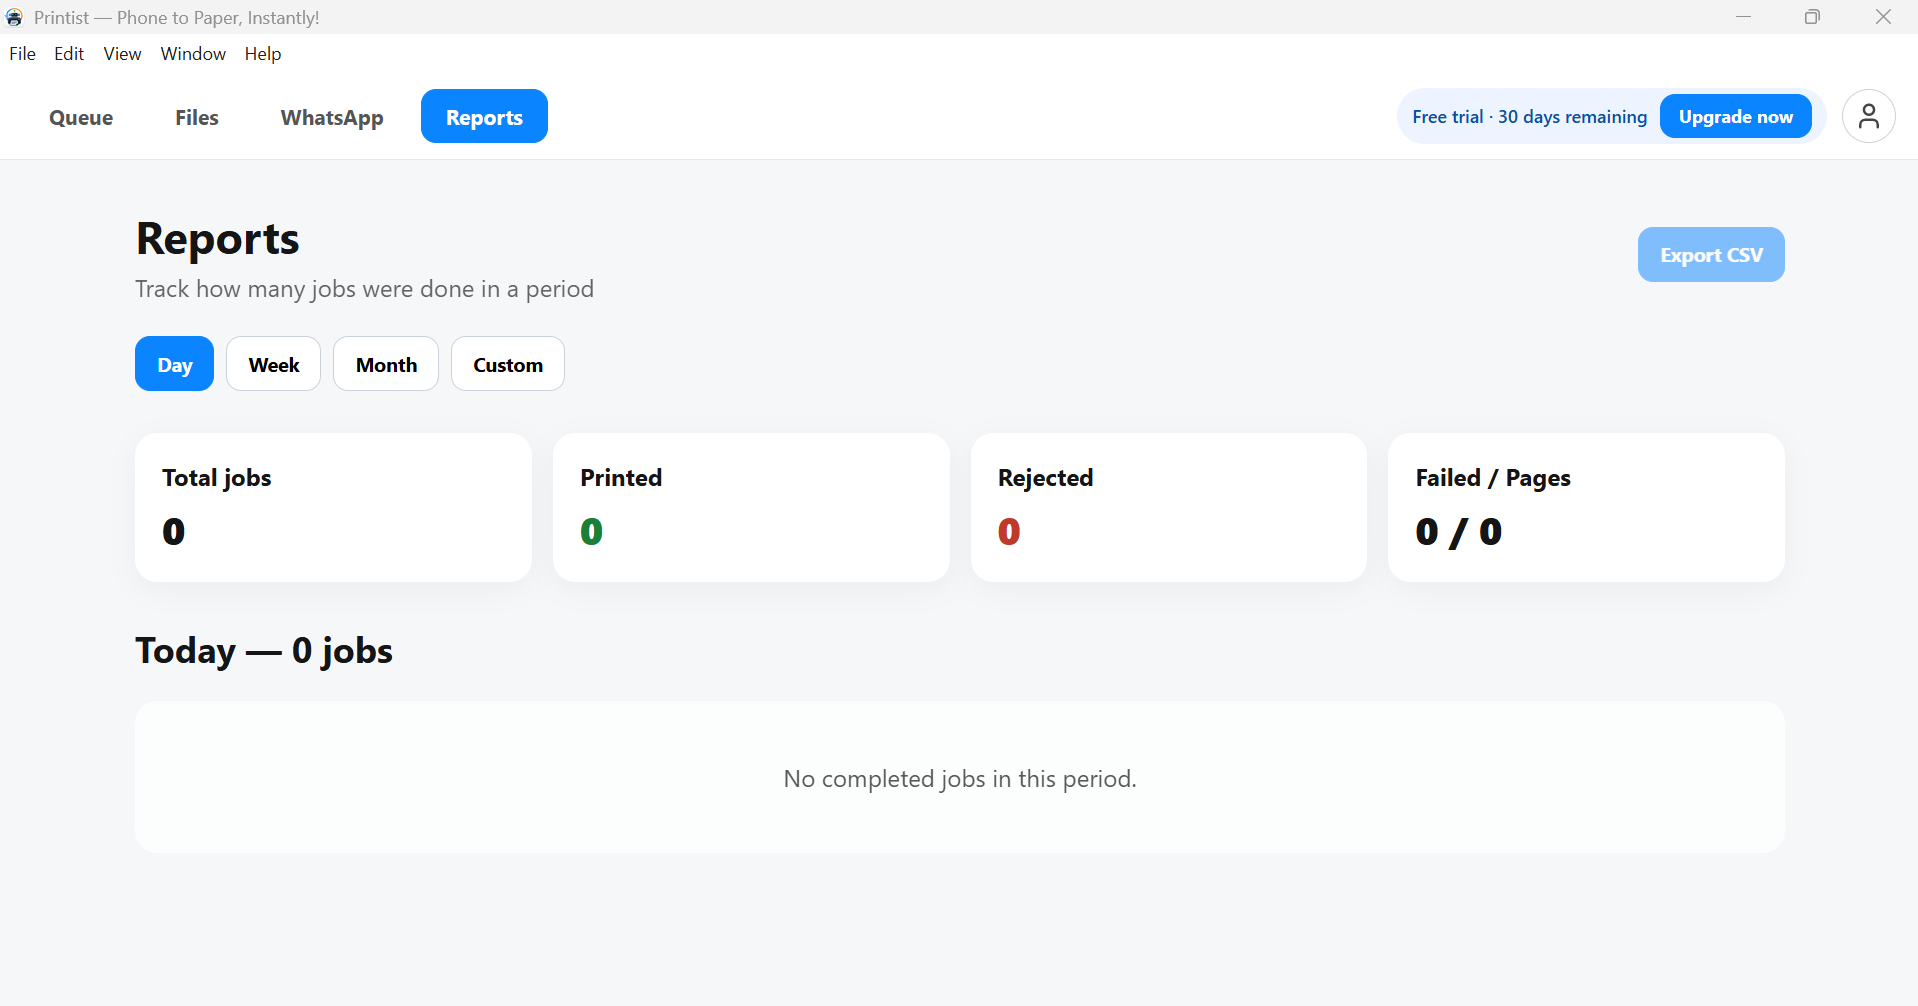The width and height of the screenshot is (1918, 1006).
Task: Click 'No completed jobs in this period.' message
Action: (x=960, y=779)
